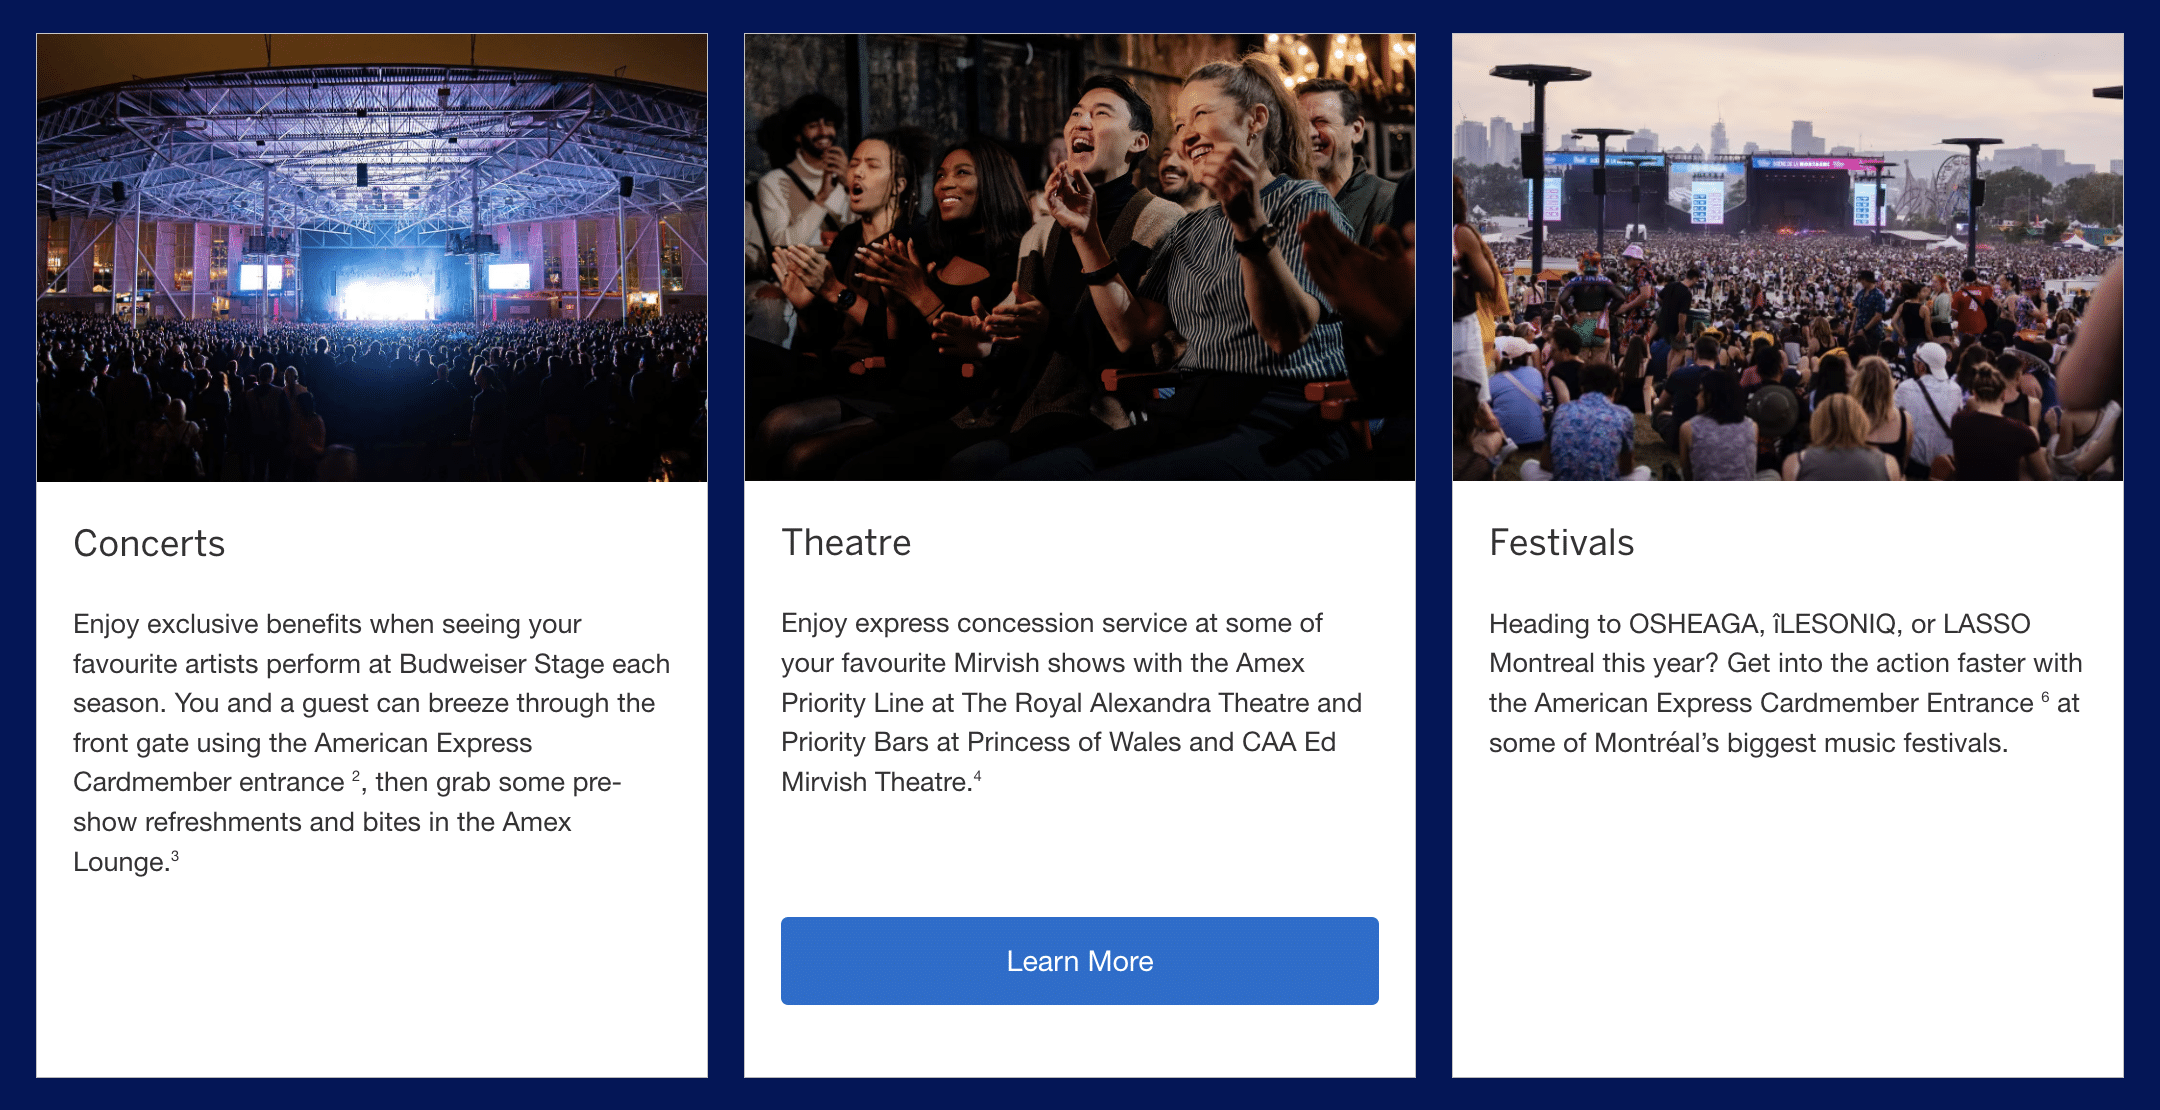Click the words Budweiser Stage
Viewport: 2160px width, 1110px height.
click(x=501, y=664)
